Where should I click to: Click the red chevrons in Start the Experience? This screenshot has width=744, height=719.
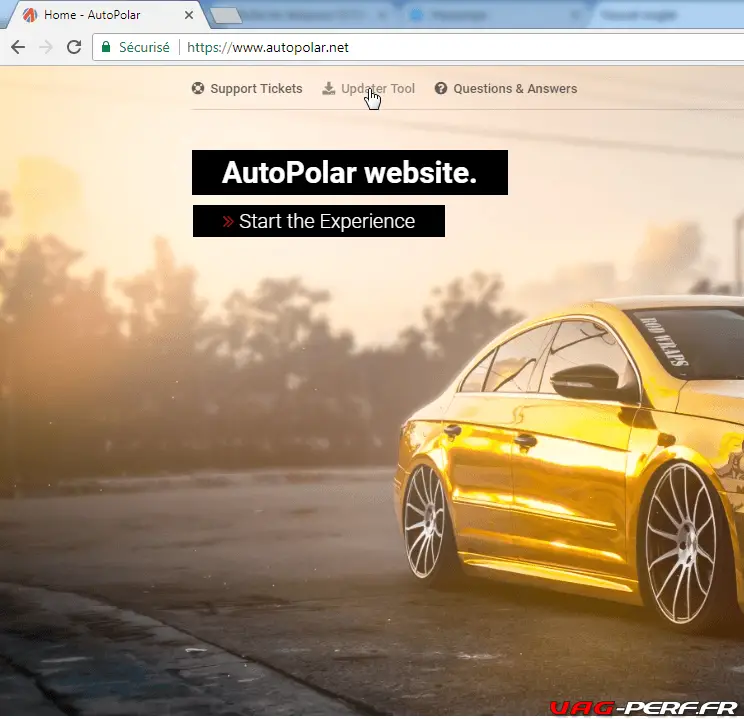click(228, 221)
